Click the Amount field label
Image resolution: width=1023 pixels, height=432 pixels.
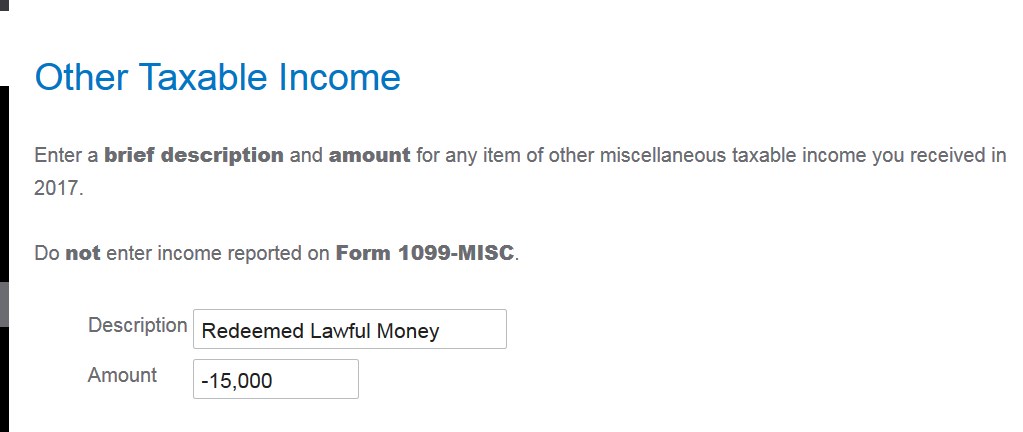(x=122, y=375)
